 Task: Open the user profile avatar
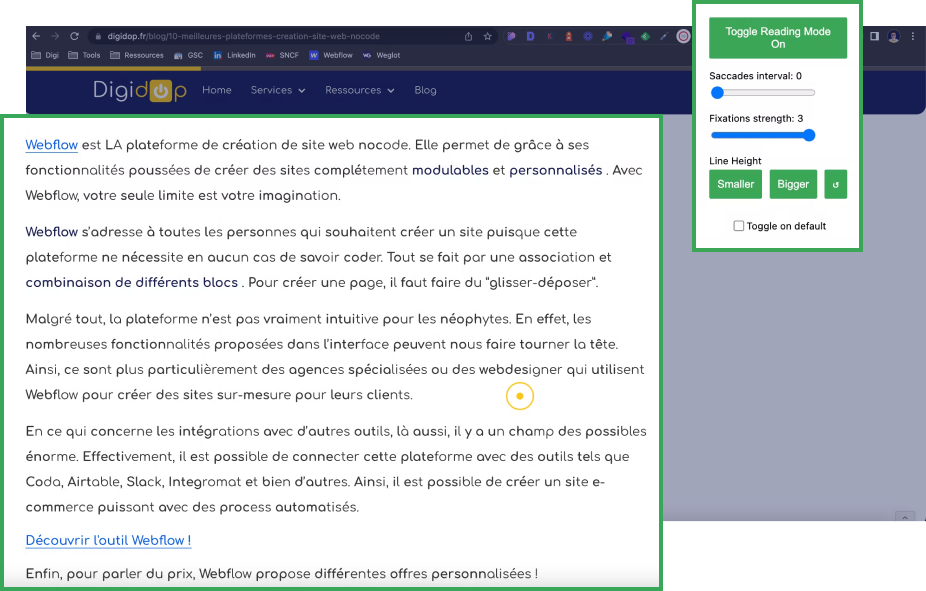(894, 36)
